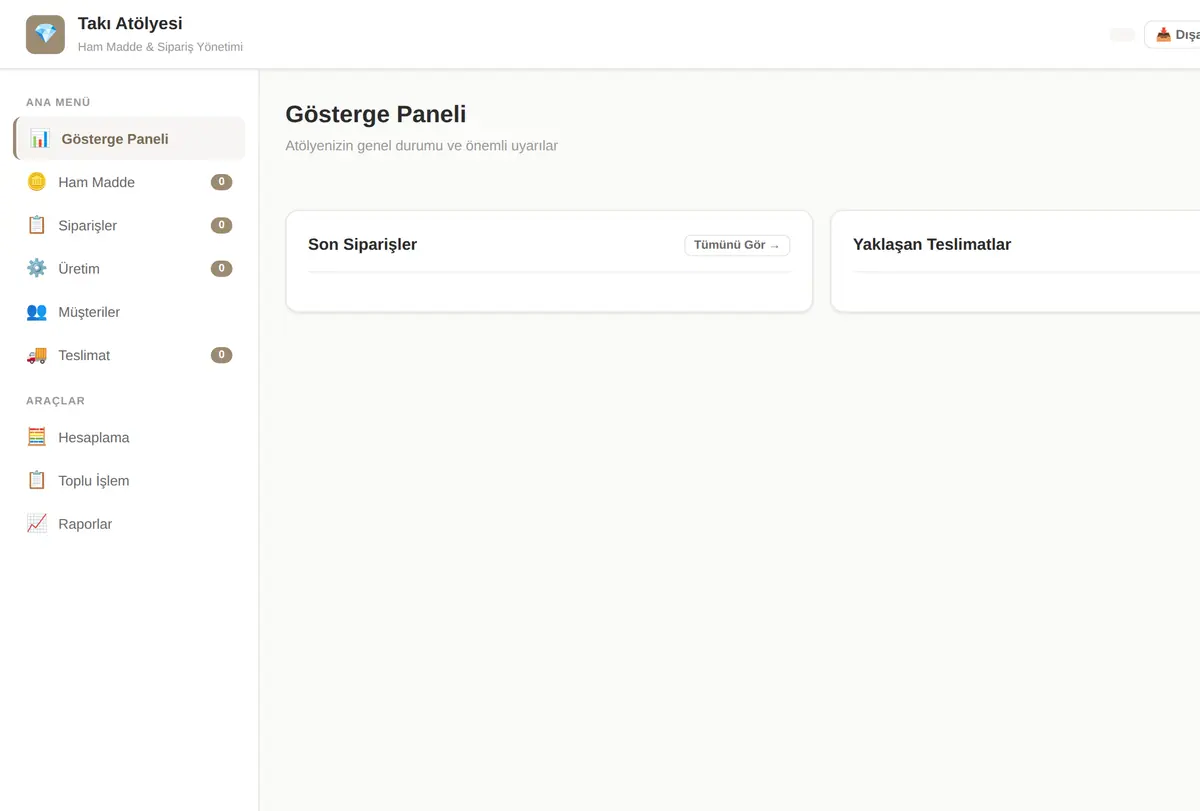Click the ARAÇLAR section label
Image resolution: width=1200 pixels, height=811 pixels.
point(55,401)
